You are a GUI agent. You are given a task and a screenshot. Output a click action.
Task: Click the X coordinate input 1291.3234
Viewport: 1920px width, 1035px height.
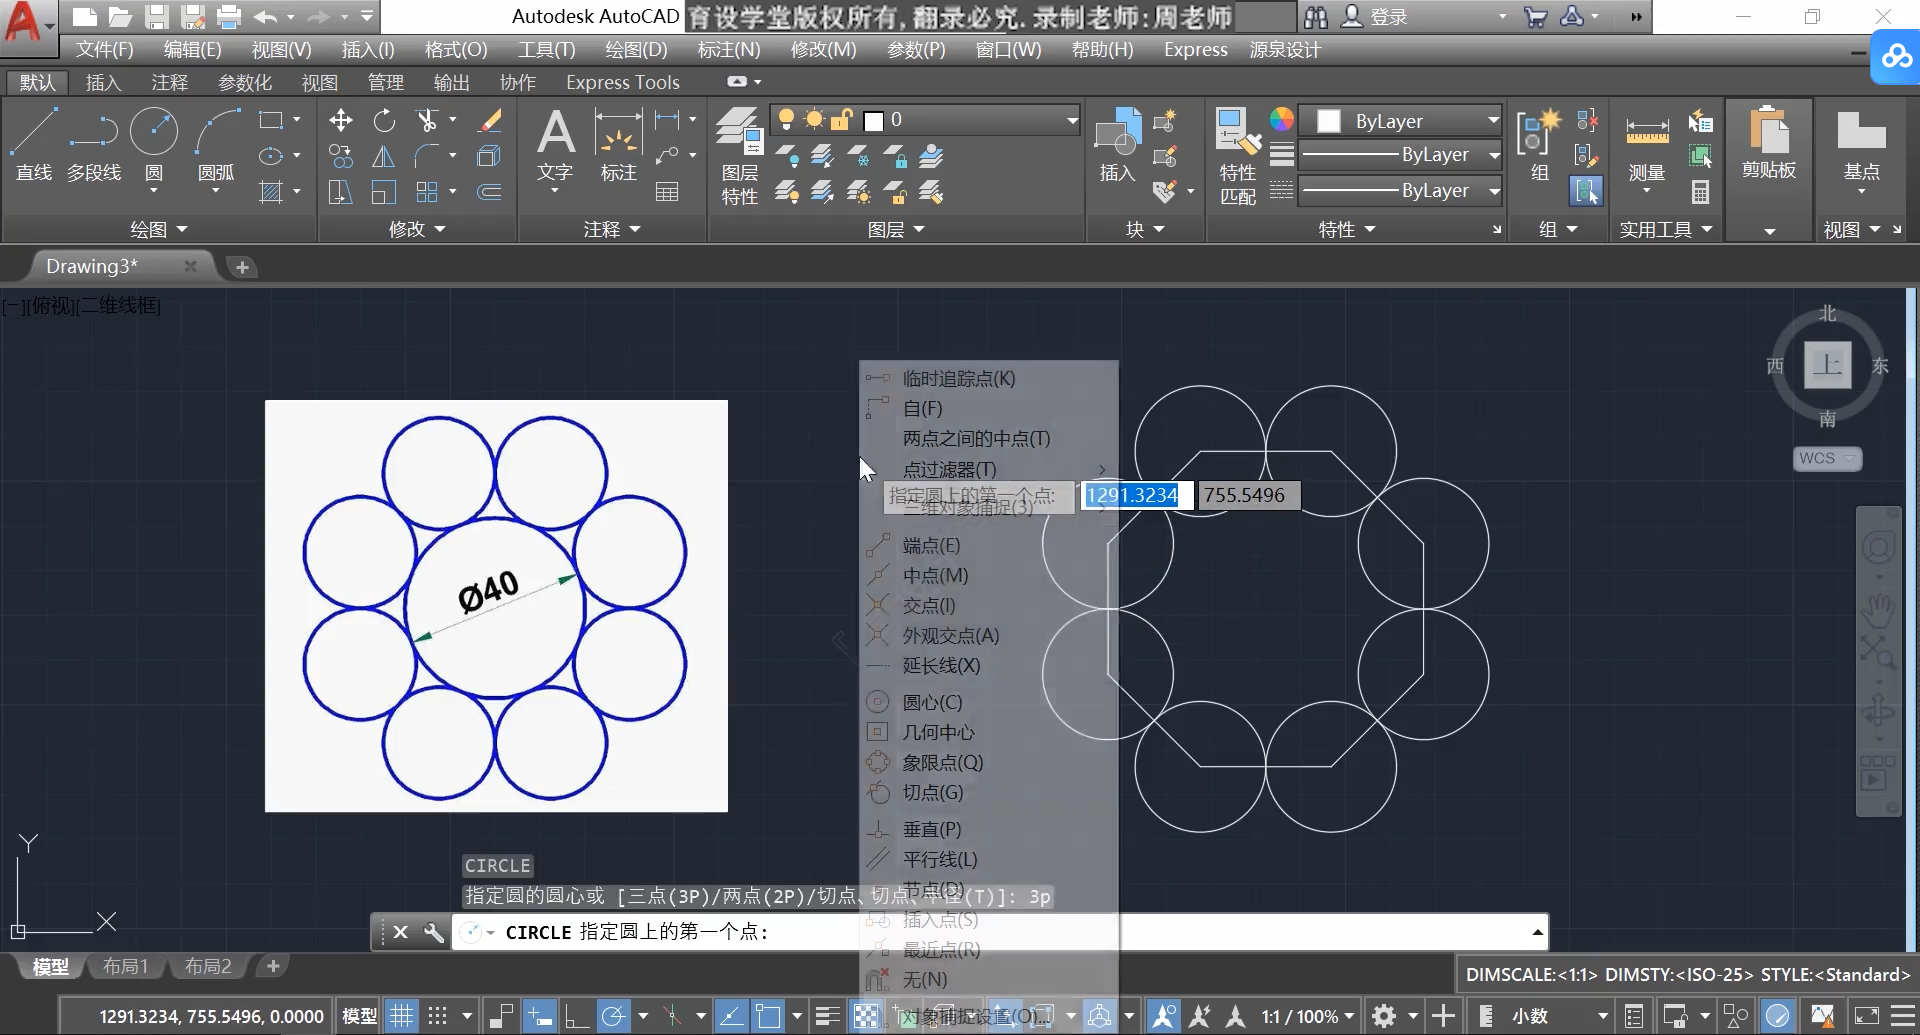click(1136, 495)
